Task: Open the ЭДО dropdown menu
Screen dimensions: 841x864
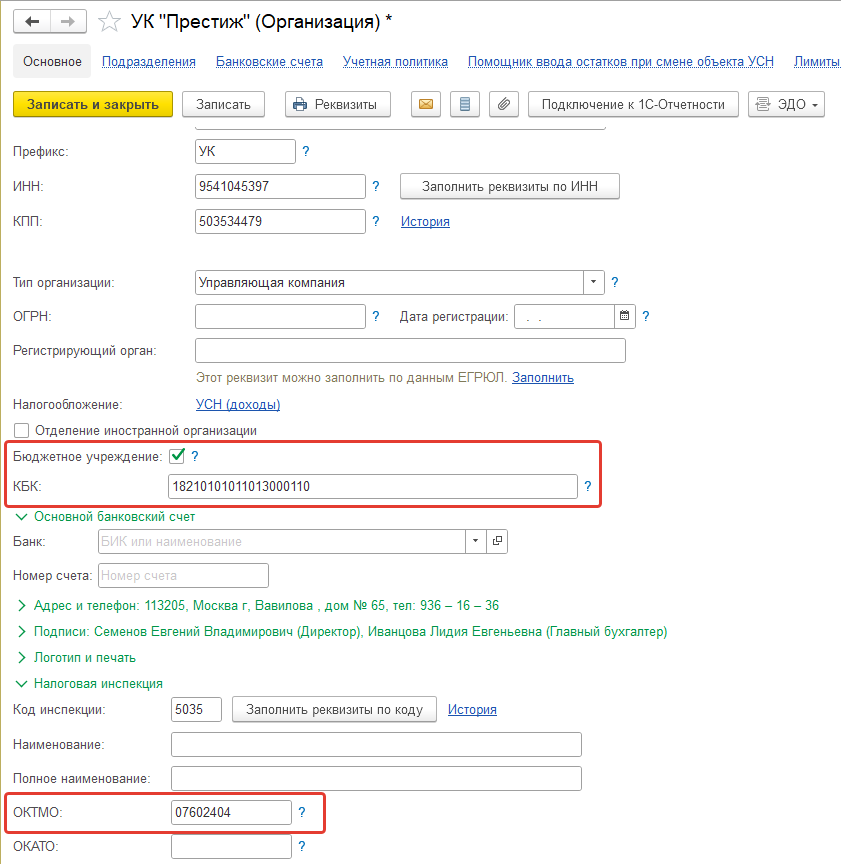Action: pos(786,104)
